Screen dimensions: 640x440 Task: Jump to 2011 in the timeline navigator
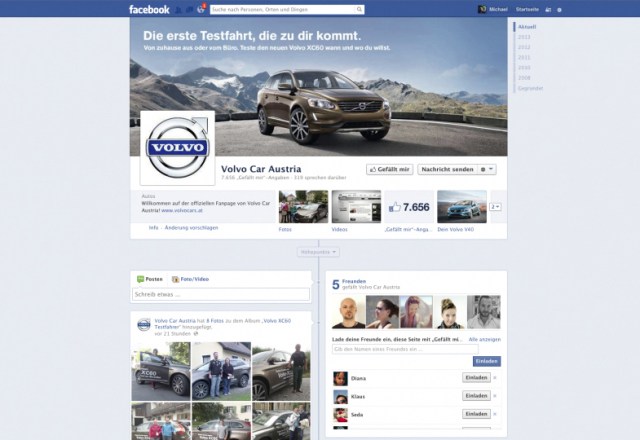(524, 58)
